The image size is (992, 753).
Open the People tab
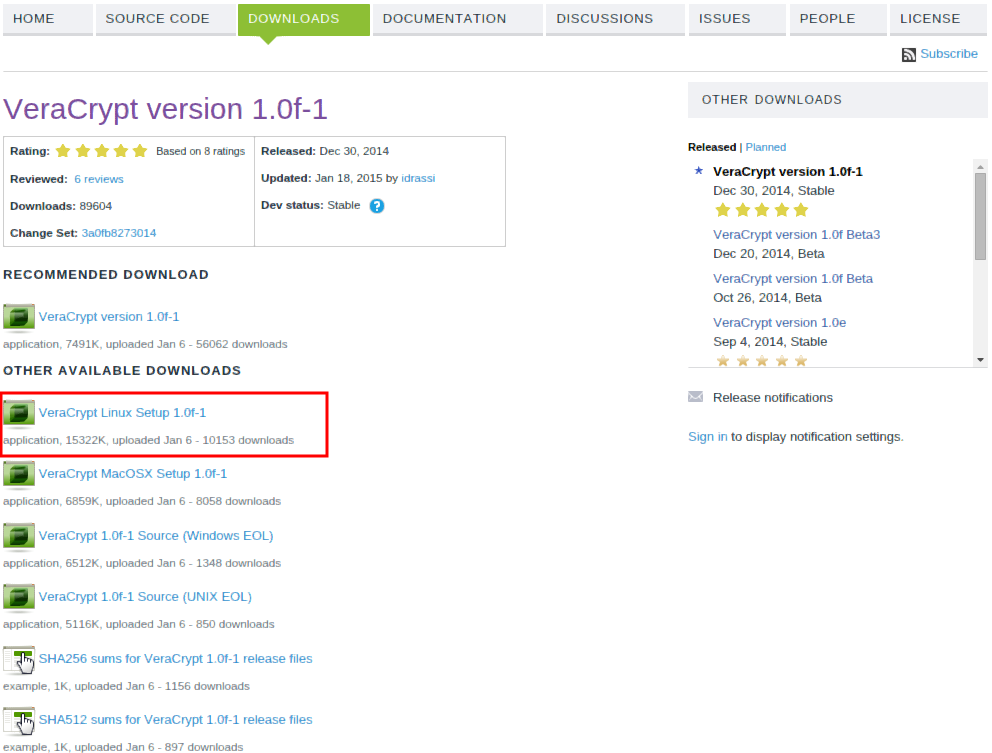click(838, 19)
